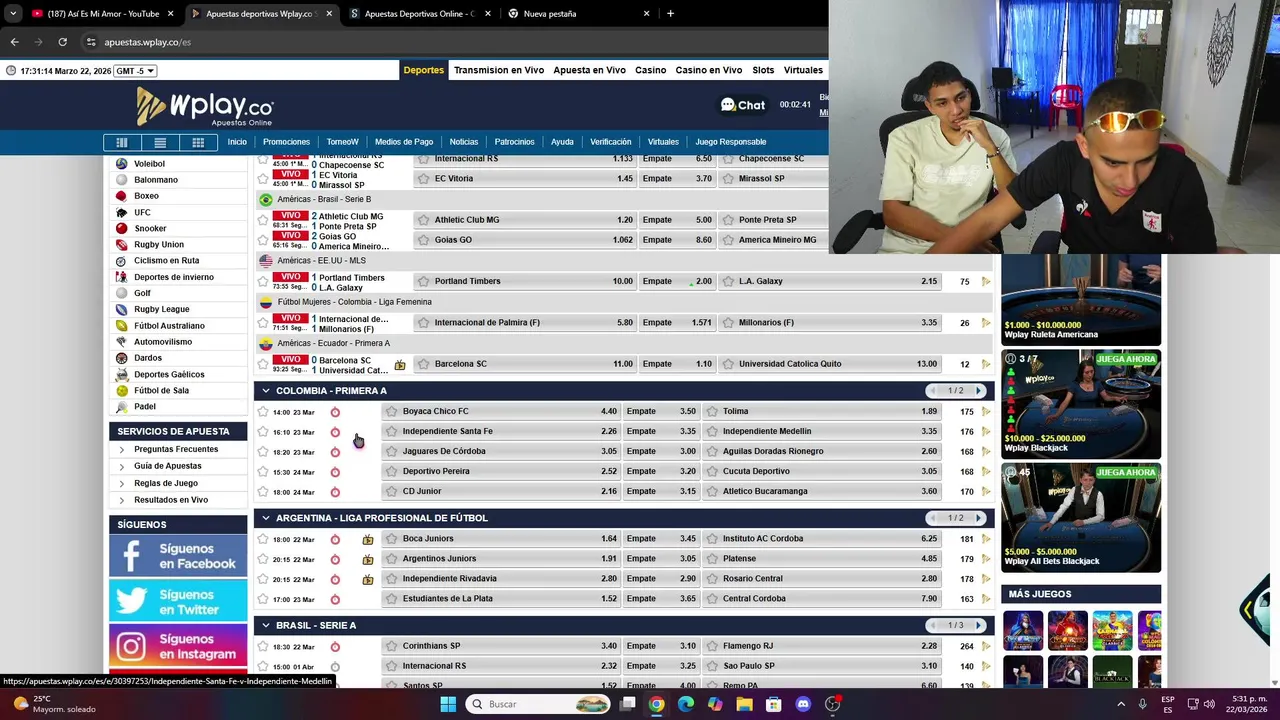
Task: Bet on Flamengo RJ at 2.28
Action: (822, 646)
